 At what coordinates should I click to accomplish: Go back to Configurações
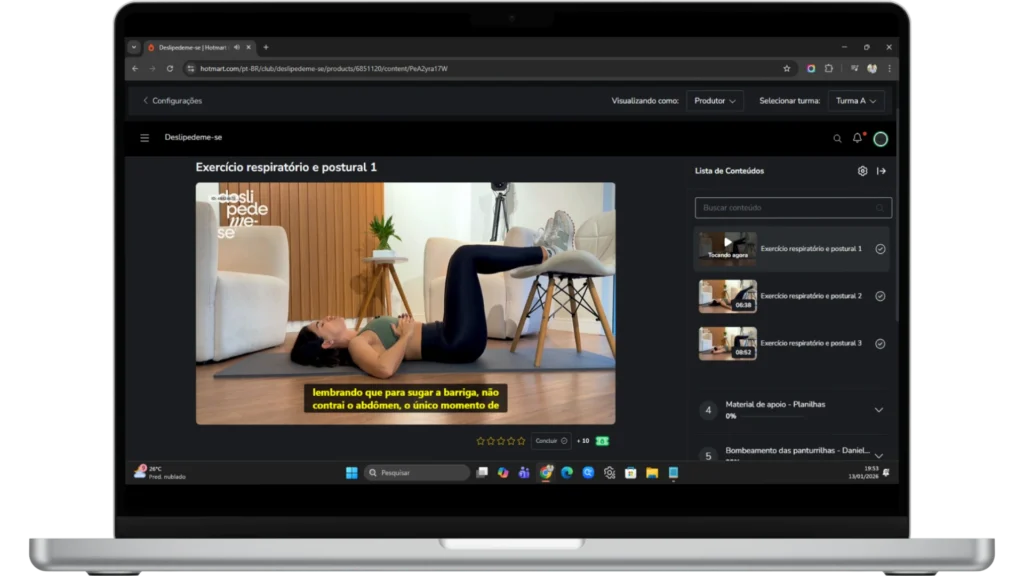point(172,101)
